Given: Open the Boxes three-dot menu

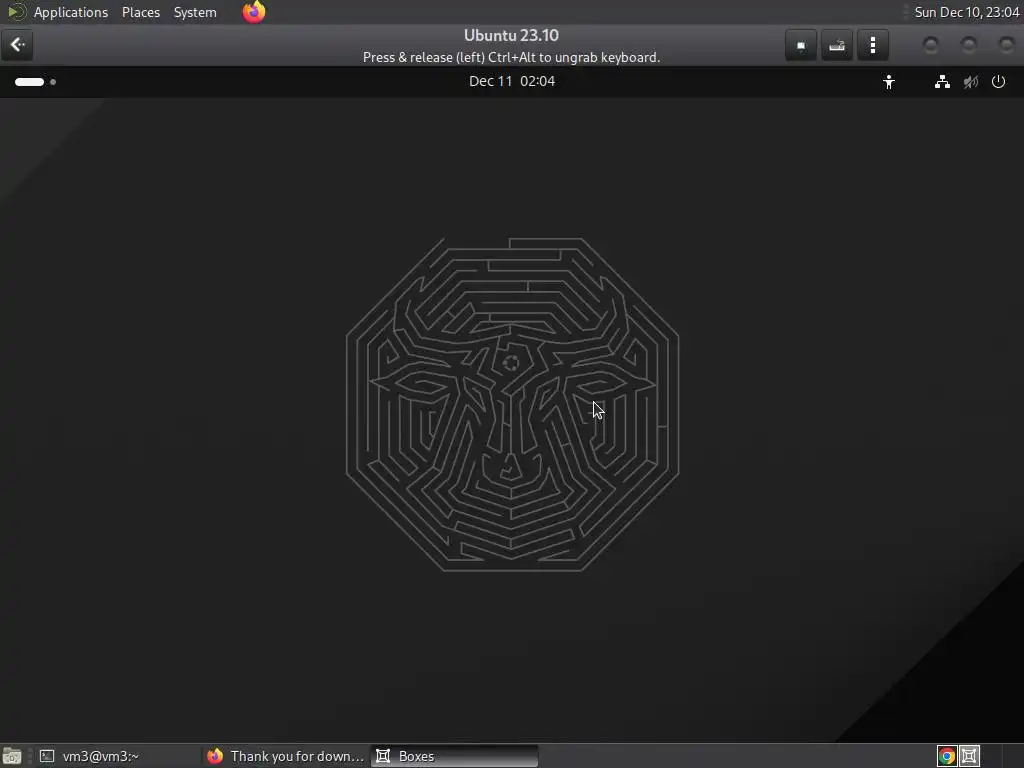Looking at the screenshot, I should pyautogui.click(x=872, y=45).
